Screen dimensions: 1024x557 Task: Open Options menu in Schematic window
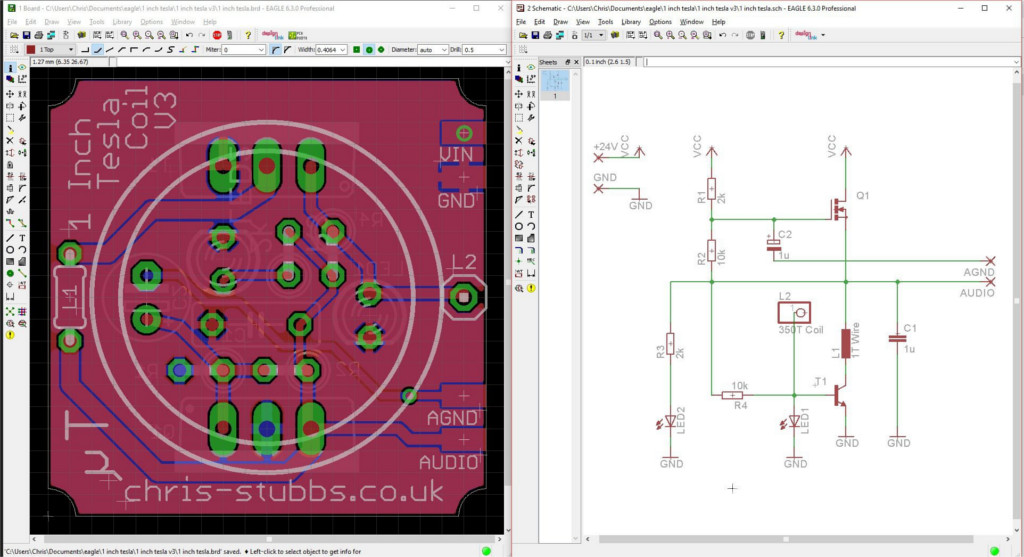coord(660,21)
